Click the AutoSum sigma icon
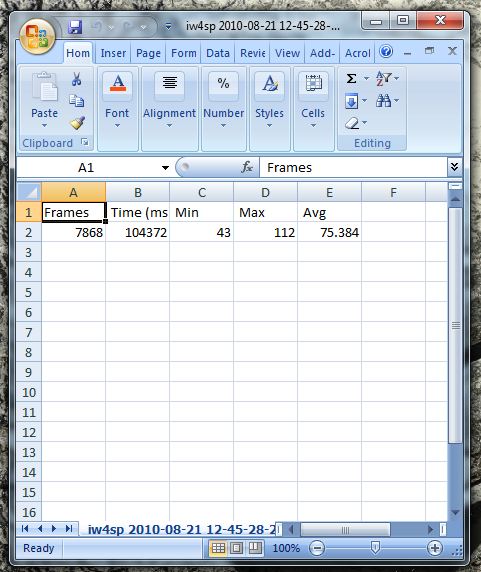This screenshot has height=572, width=481. point(351,78)
